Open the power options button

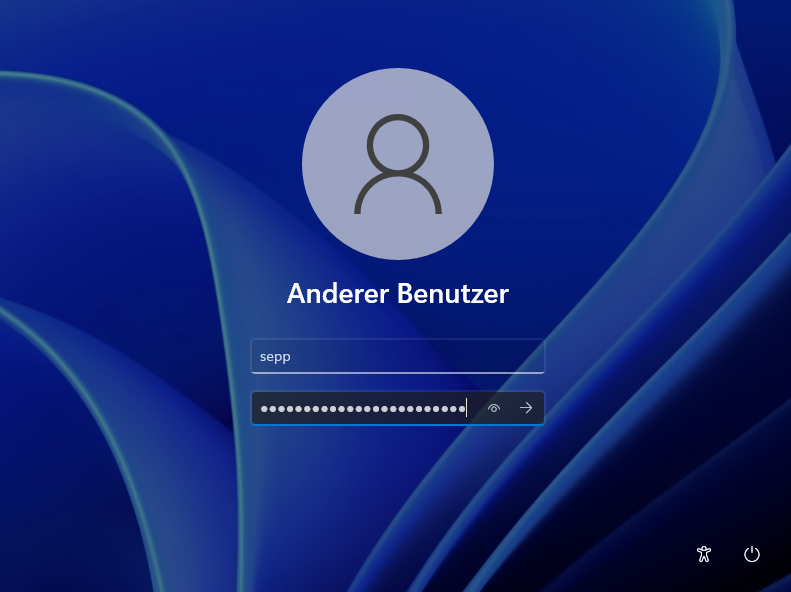coord(752,554)
